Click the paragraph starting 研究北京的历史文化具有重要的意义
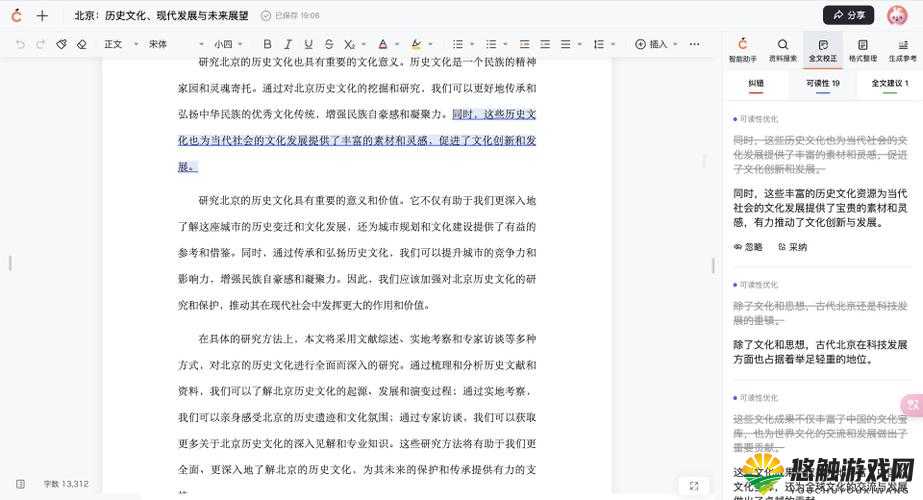The height and width of the screenshot is (500, 923). click(x=357, y=253)
